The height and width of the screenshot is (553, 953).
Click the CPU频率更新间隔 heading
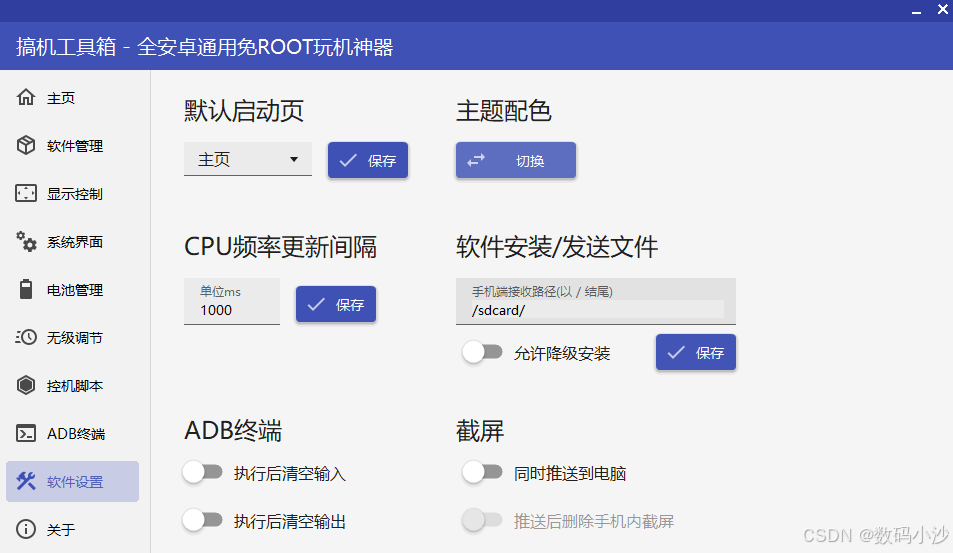pos(280,247)
